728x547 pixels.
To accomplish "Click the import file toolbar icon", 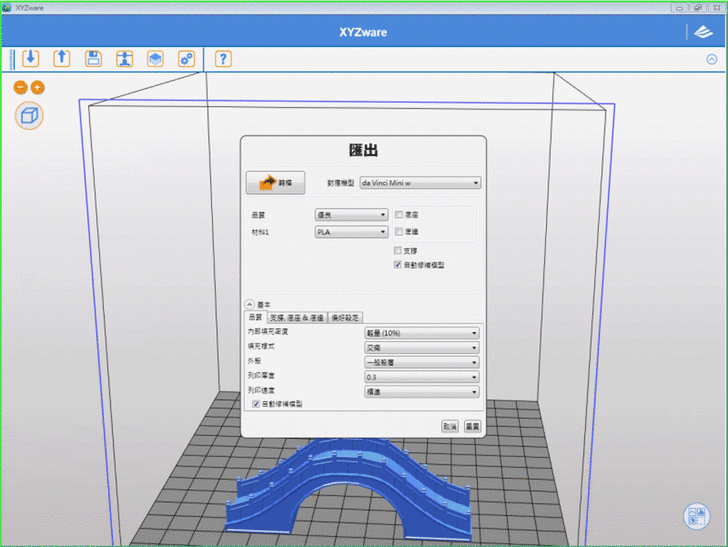I will [x=30, y=58].
